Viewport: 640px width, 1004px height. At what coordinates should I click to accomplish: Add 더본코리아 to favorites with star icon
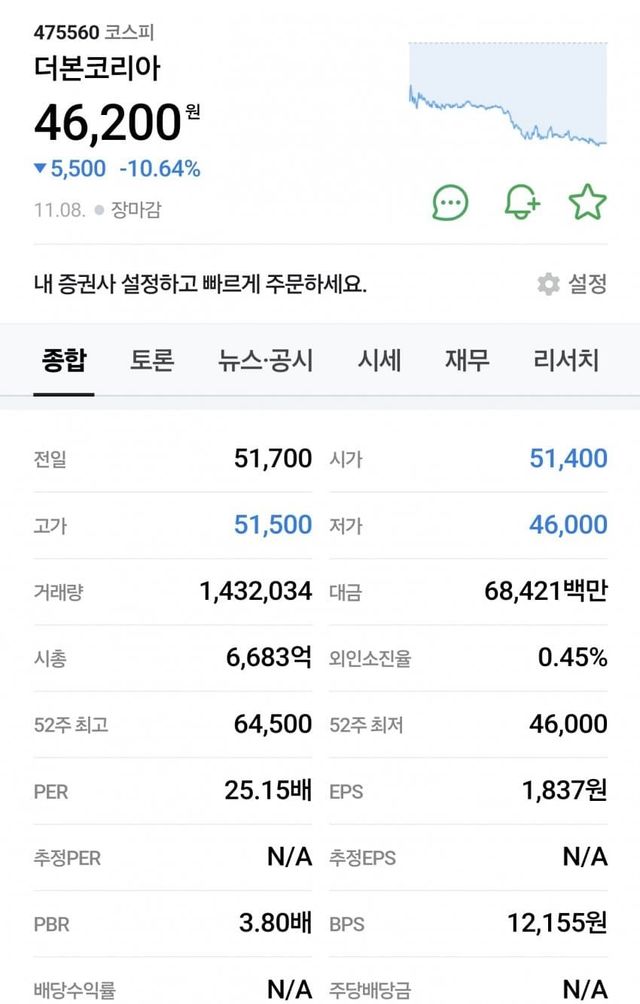[x=588, y=203]
